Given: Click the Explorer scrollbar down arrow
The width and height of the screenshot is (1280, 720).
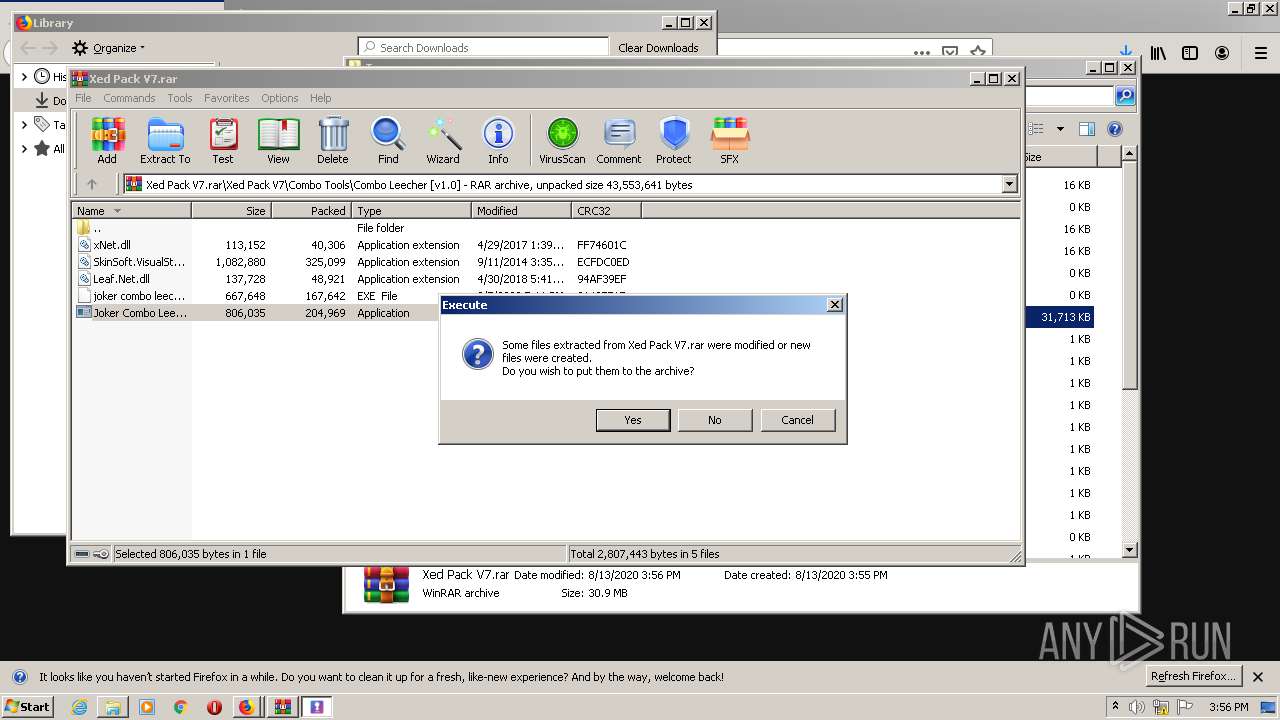Looking at the screenshot, I should click(1130, 549).
